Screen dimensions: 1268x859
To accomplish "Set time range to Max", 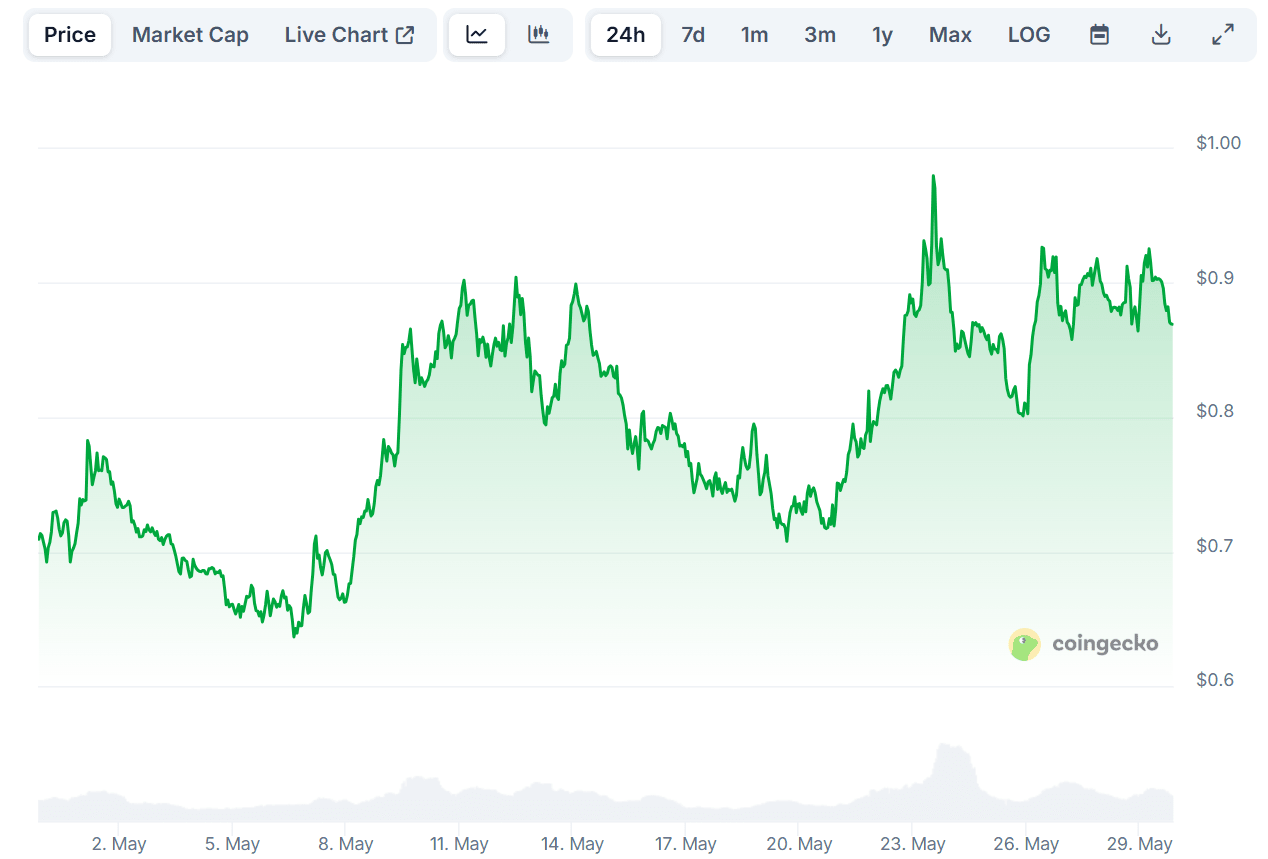I will coord(950,35).
